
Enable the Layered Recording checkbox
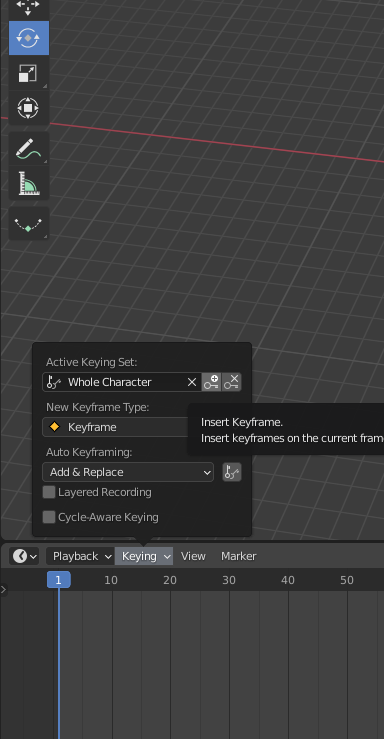coord(49,493)
